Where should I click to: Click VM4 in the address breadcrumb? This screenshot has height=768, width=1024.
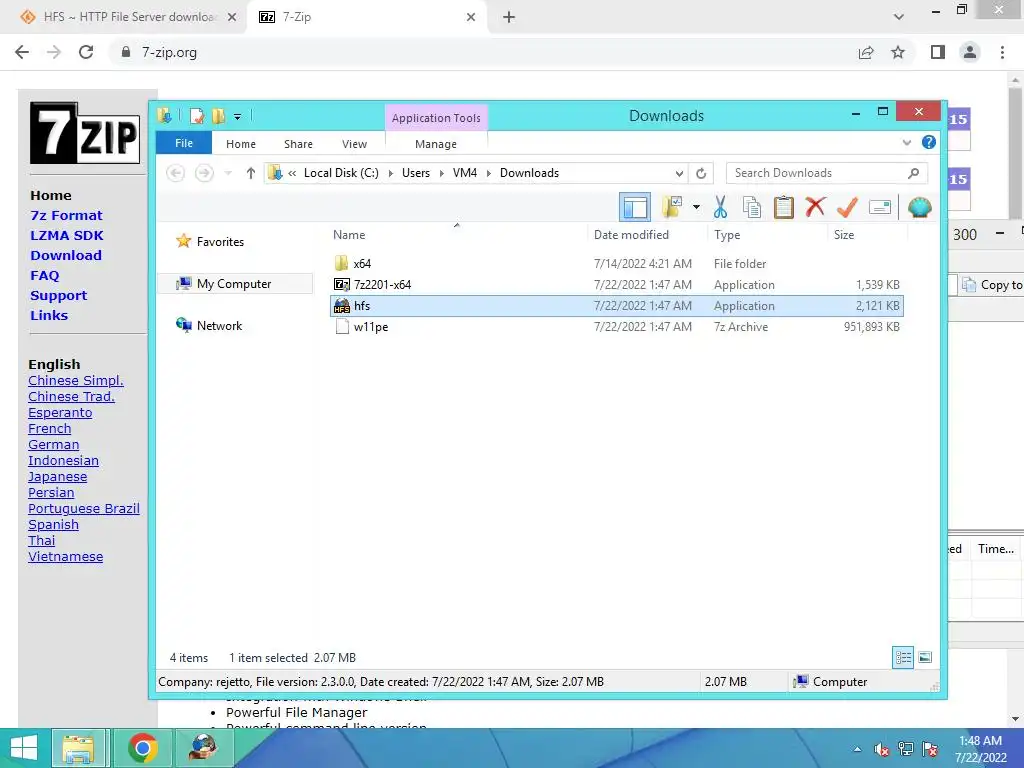tap(465, 173)
